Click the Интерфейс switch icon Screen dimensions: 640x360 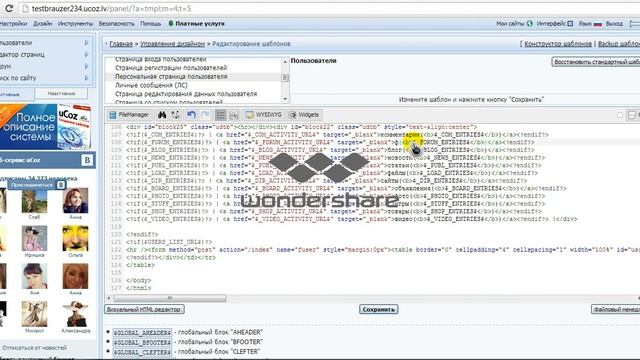pyautogui.click(x=570, y=24)
